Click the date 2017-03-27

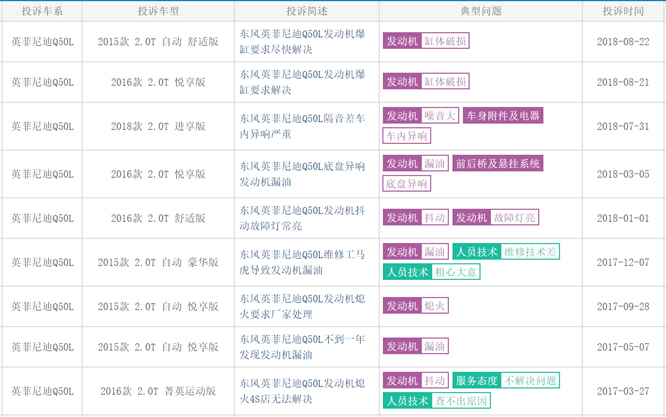[623, 391]
